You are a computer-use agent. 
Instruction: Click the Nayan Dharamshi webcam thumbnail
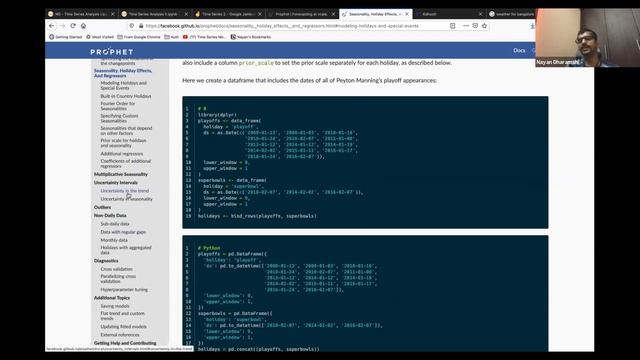click(x=588, y=38)
